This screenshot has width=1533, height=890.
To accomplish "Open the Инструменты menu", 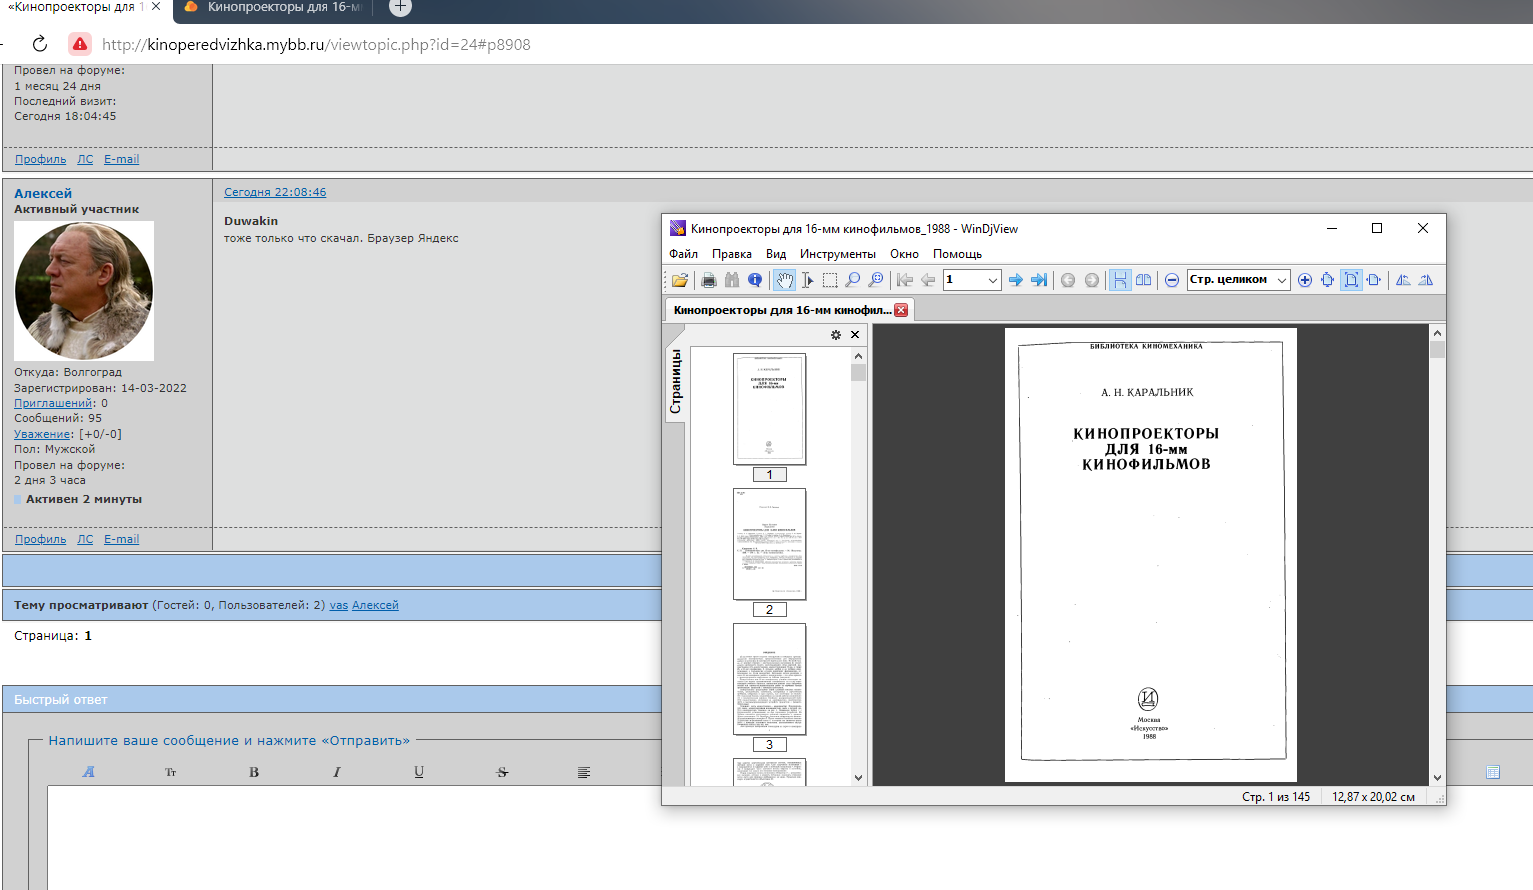I will 838,254.
